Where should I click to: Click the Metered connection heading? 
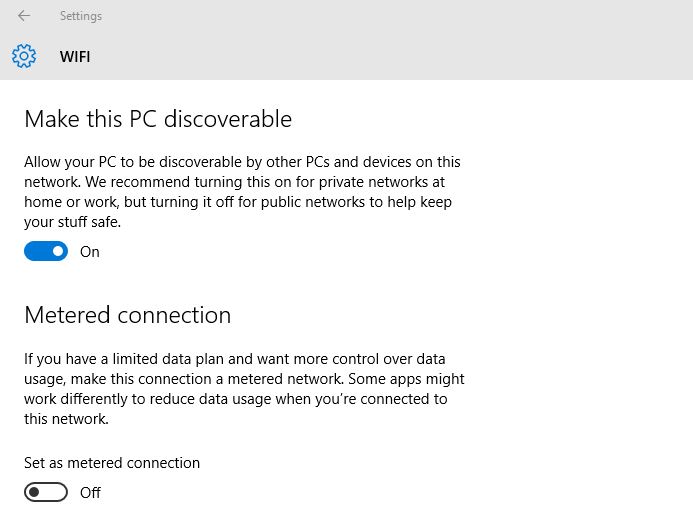[127, 315]
